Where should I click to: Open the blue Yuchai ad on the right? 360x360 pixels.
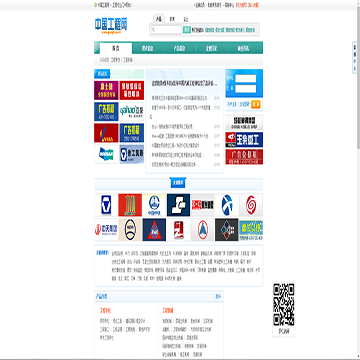click(x=244, y=140)
